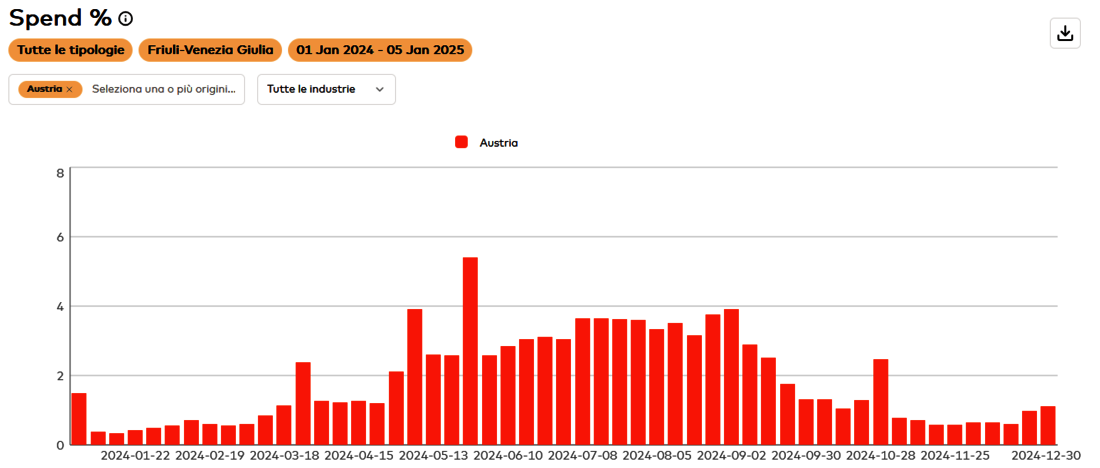Click the Friuli-Venezia Giulia region chip

tap(210, 50)
